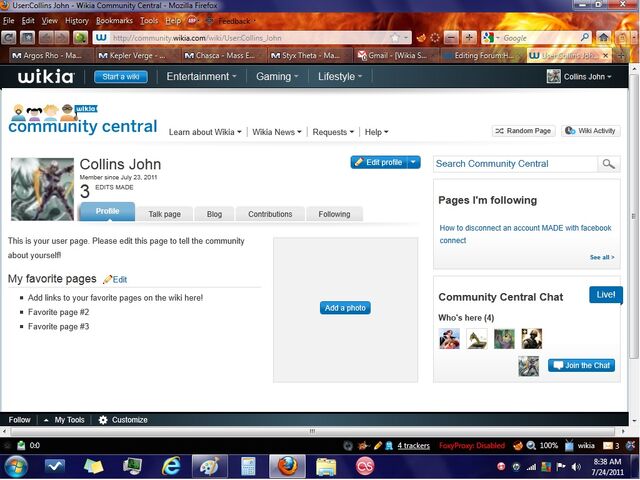This screenshot has width=640, height=480.
Task: Click the Wikia logo
Action: 46,76
